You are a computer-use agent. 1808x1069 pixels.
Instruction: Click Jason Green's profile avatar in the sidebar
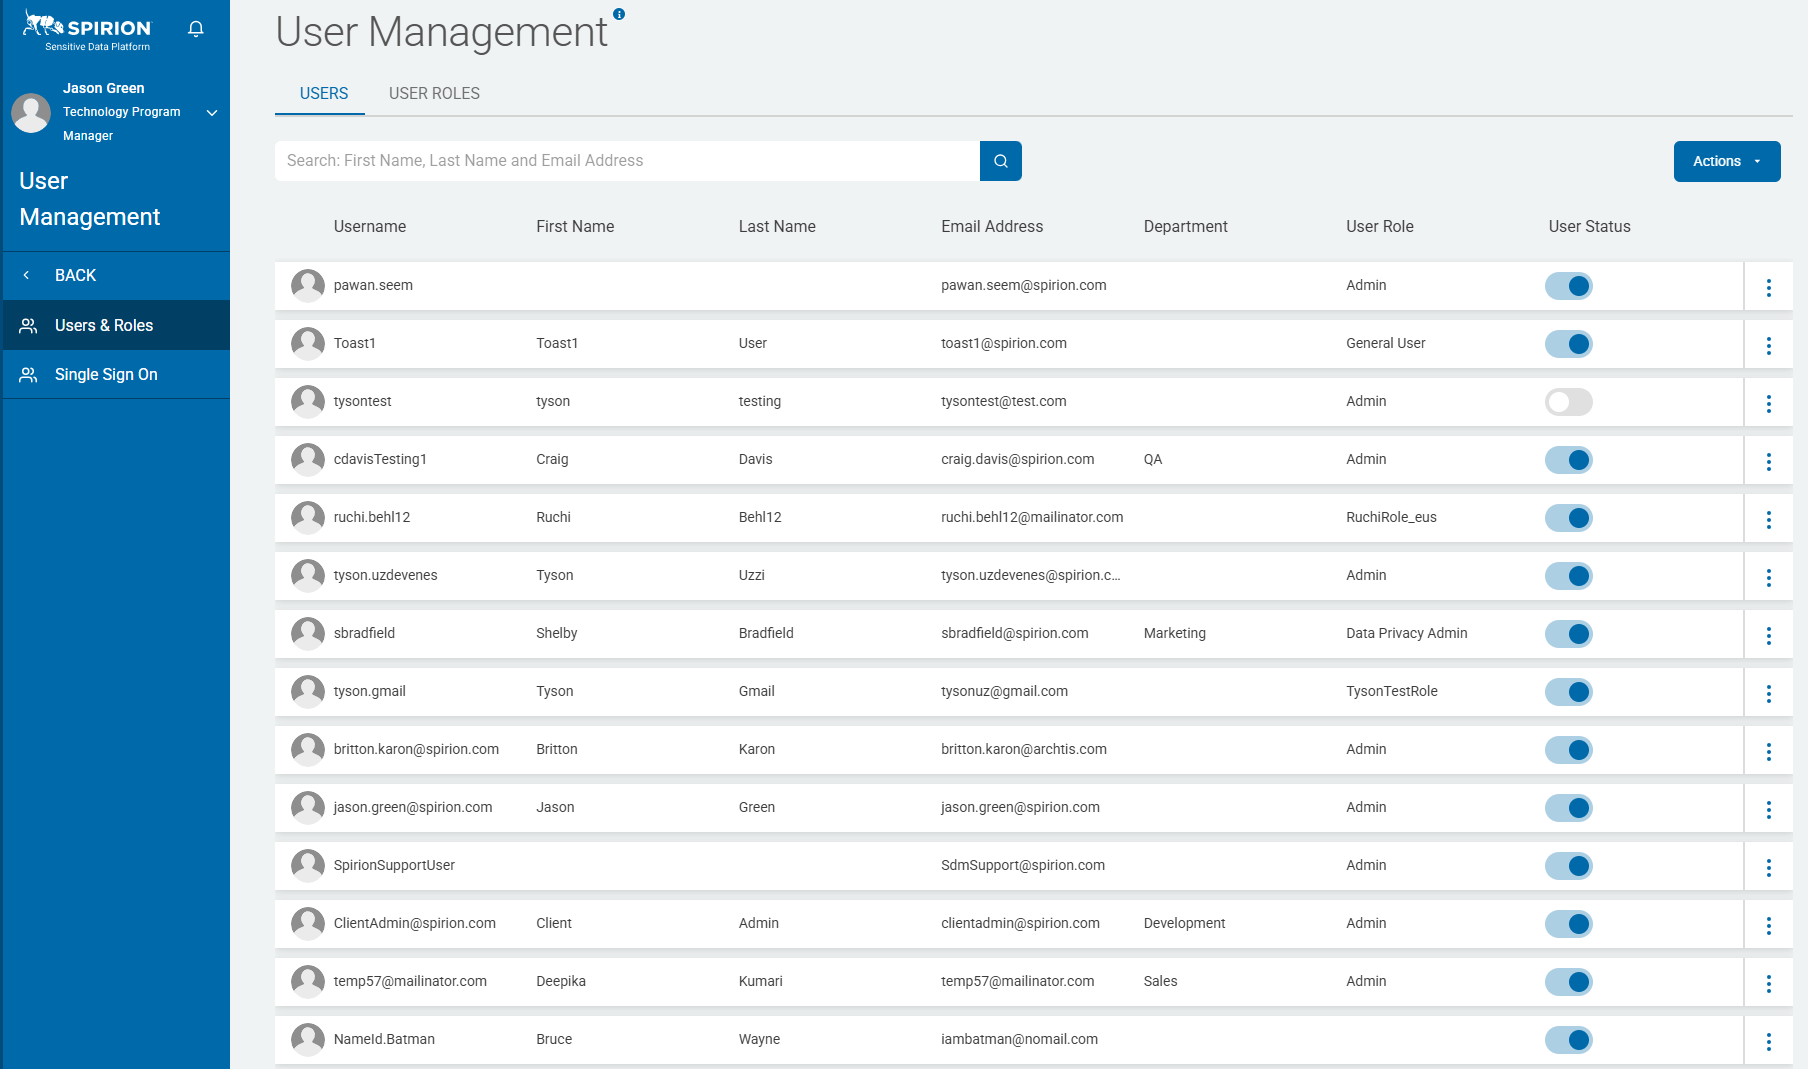tap(31, 113)
